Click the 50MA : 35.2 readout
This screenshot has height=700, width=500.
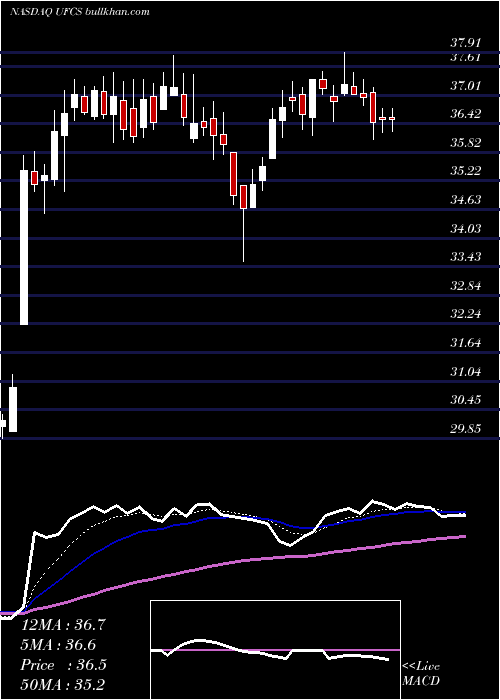click(x=62, y=684)
